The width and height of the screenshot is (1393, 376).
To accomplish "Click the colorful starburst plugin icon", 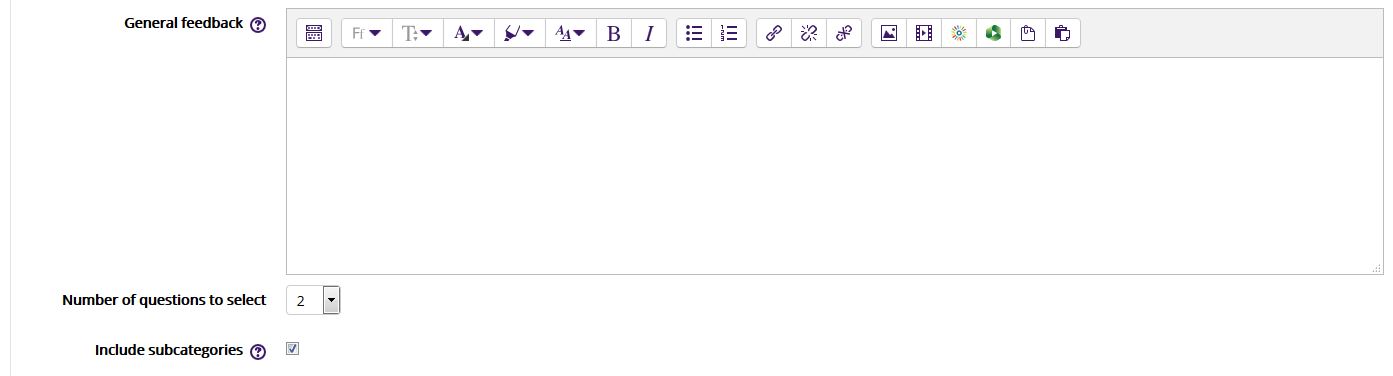I will pyautogui.click(x=959, y=33).
